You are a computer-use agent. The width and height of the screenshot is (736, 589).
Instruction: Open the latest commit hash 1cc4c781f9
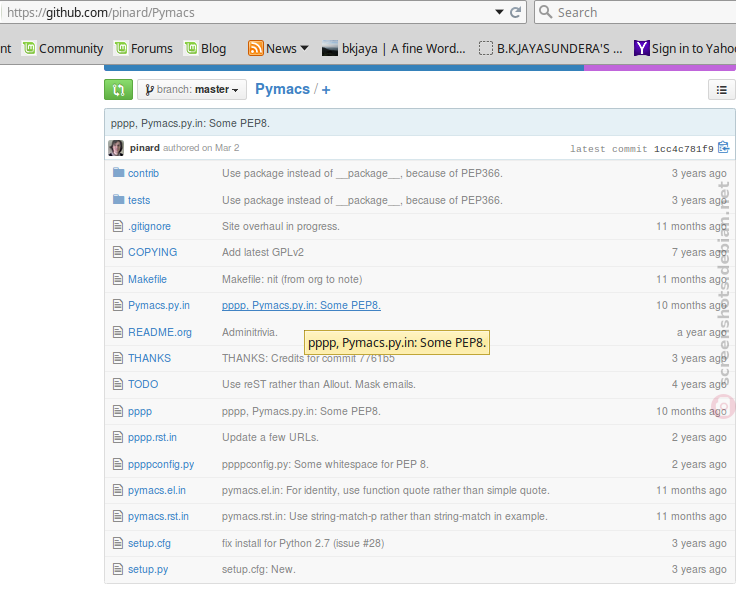click(x=683, y=149)
